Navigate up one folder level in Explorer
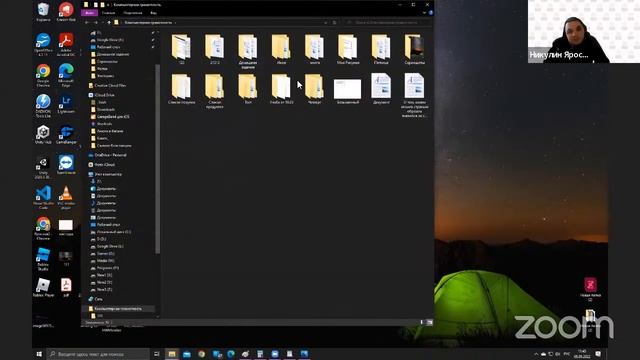The image size is (640, 360). pyautogui.click(x=109, y=22)
